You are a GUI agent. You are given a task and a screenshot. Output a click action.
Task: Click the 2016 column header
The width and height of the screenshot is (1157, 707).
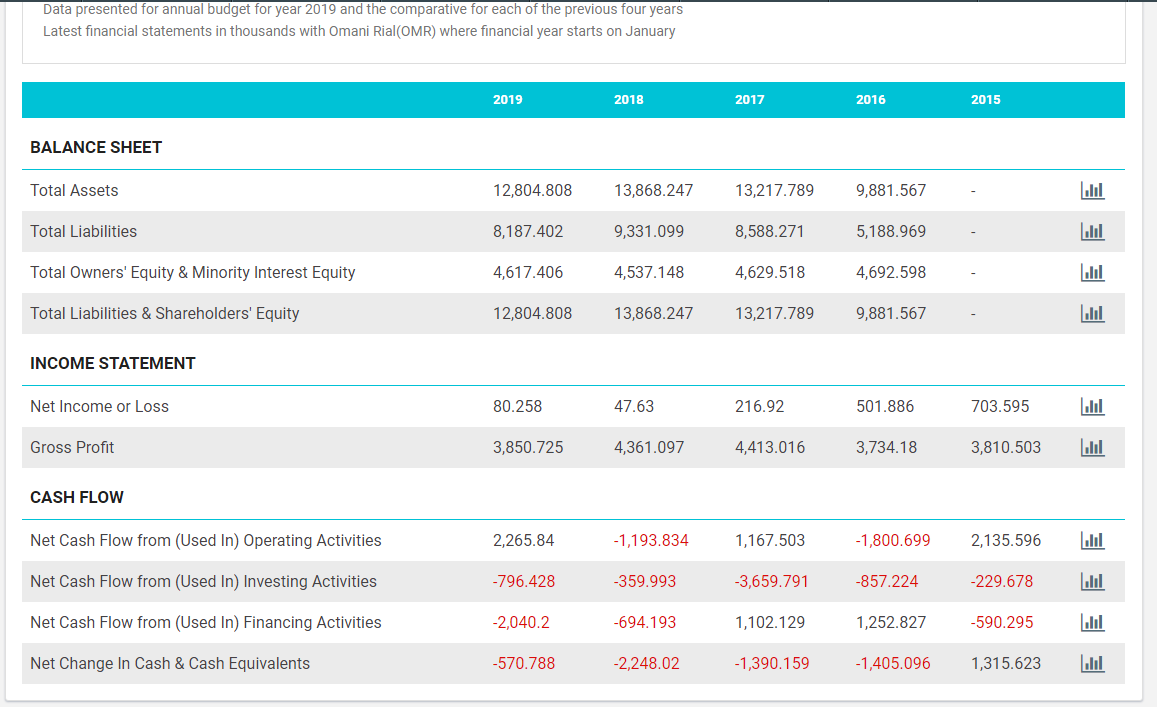click(870, 100)
